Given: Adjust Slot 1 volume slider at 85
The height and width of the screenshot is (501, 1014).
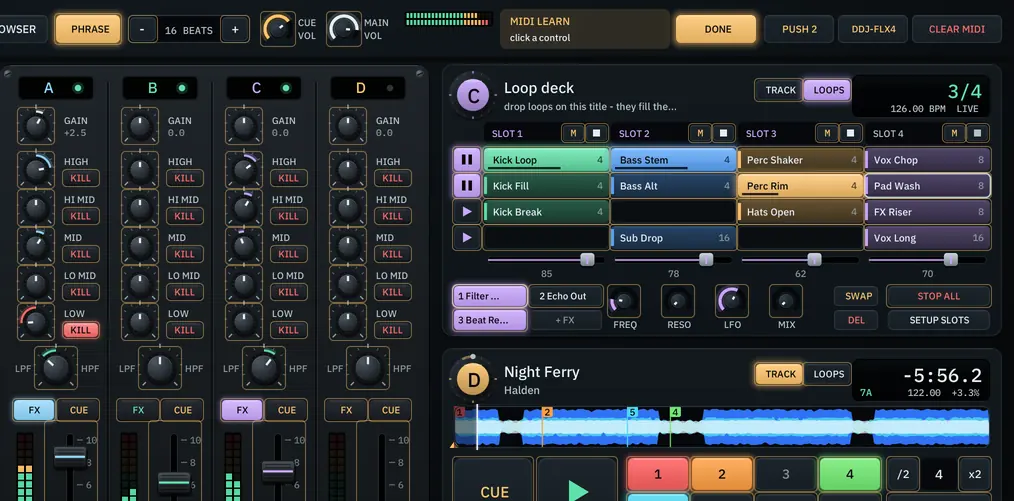Looking at the screenshot, I should point(587,259).
